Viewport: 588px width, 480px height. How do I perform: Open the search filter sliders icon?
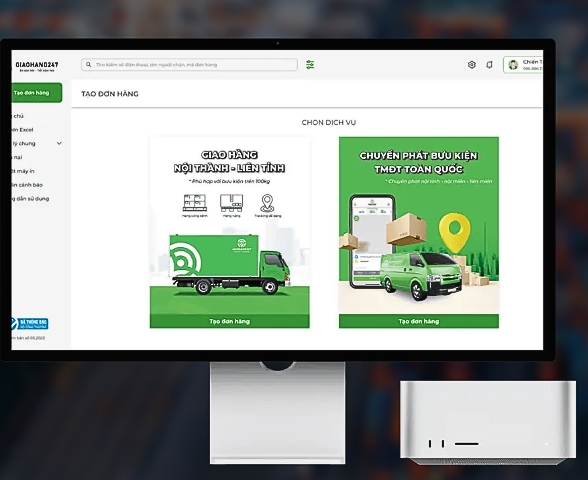pos(310,64)
